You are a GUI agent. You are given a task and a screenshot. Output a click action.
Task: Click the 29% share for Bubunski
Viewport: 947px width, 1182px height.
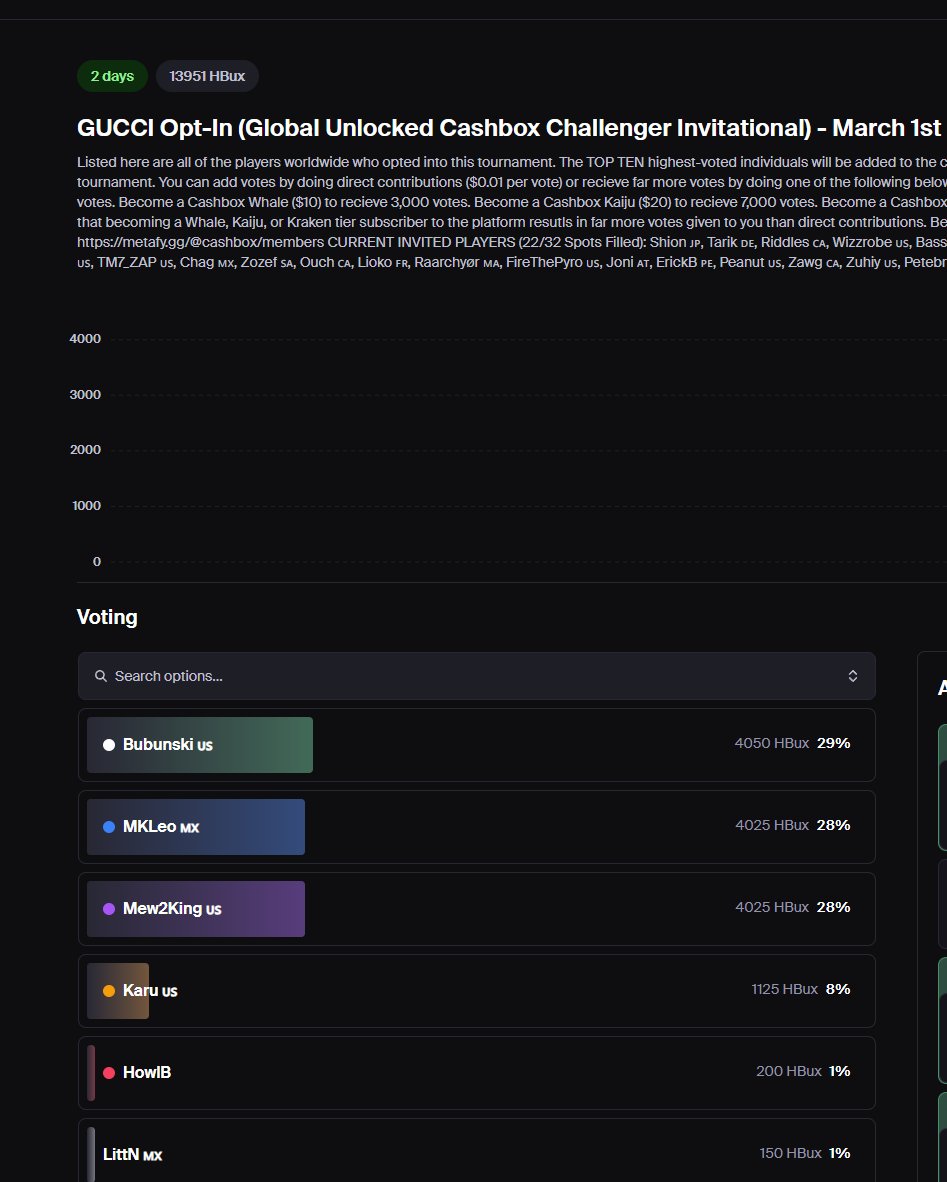tap(834, 743)
